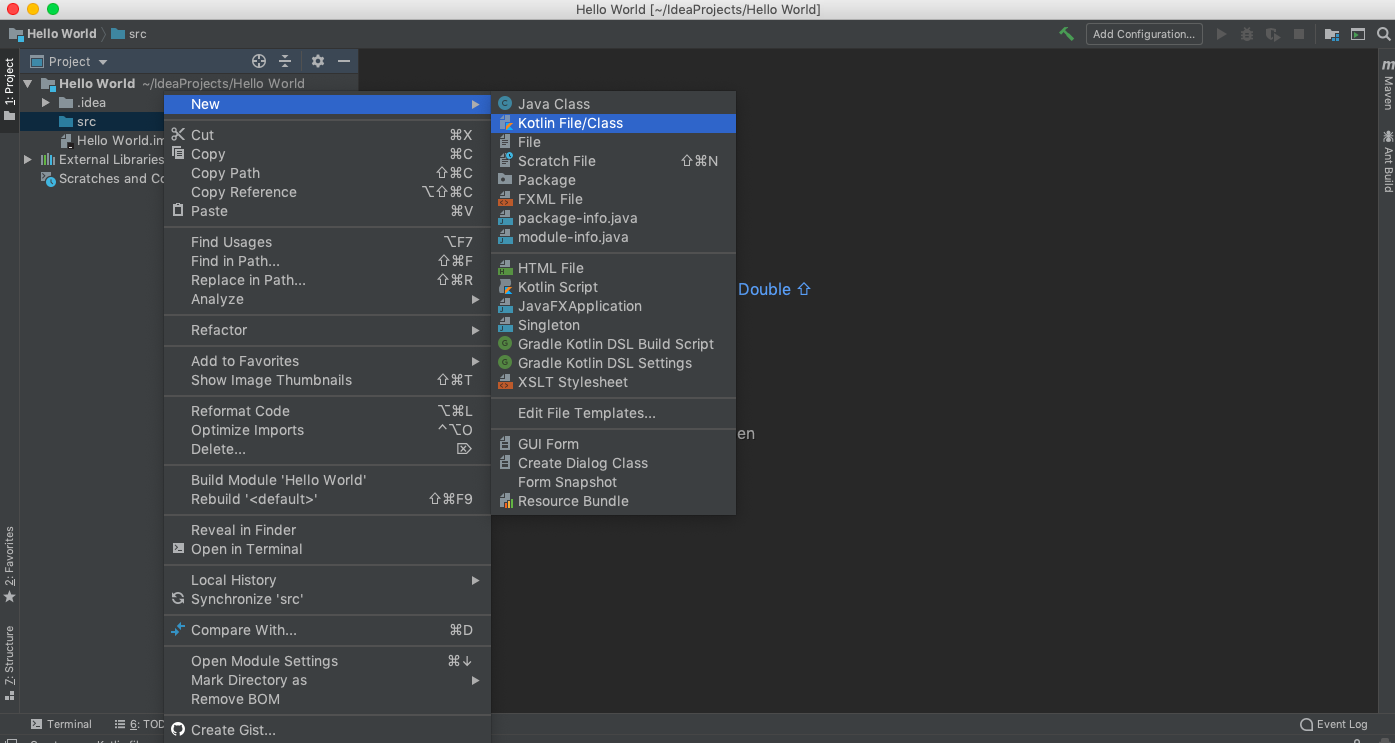Viewport: 1395px width, 743px height.
Task: Open the Project panel gear settings
Action: tap(318, 61)
